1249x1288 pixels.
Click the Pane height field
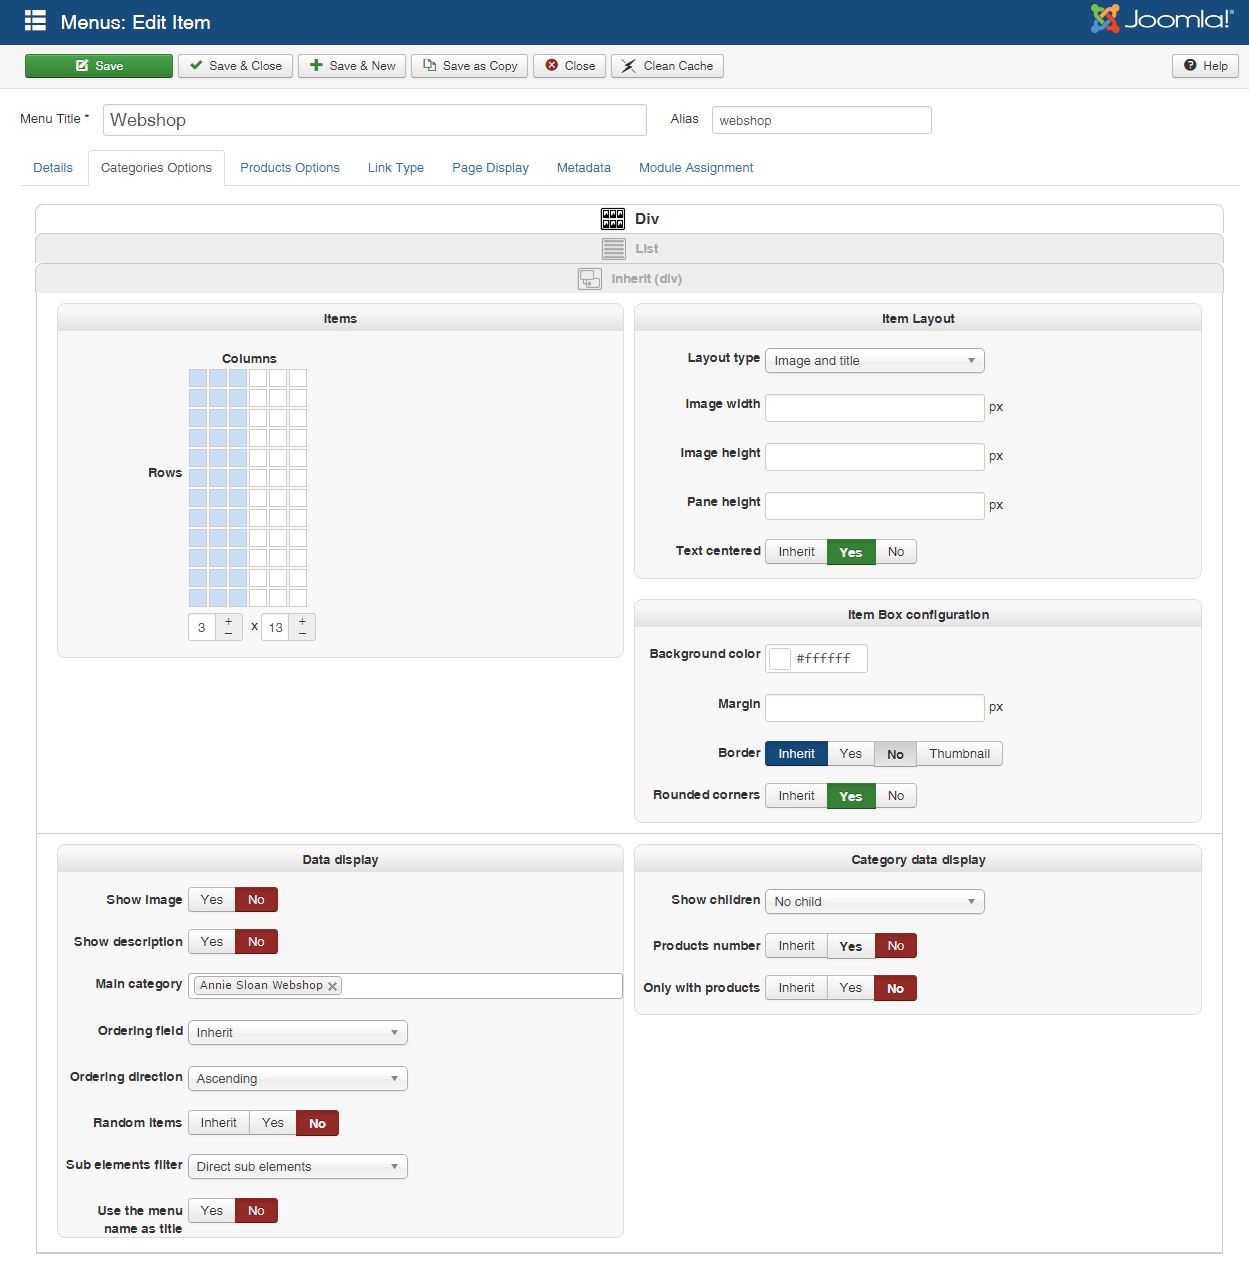(x=875, y=506)
